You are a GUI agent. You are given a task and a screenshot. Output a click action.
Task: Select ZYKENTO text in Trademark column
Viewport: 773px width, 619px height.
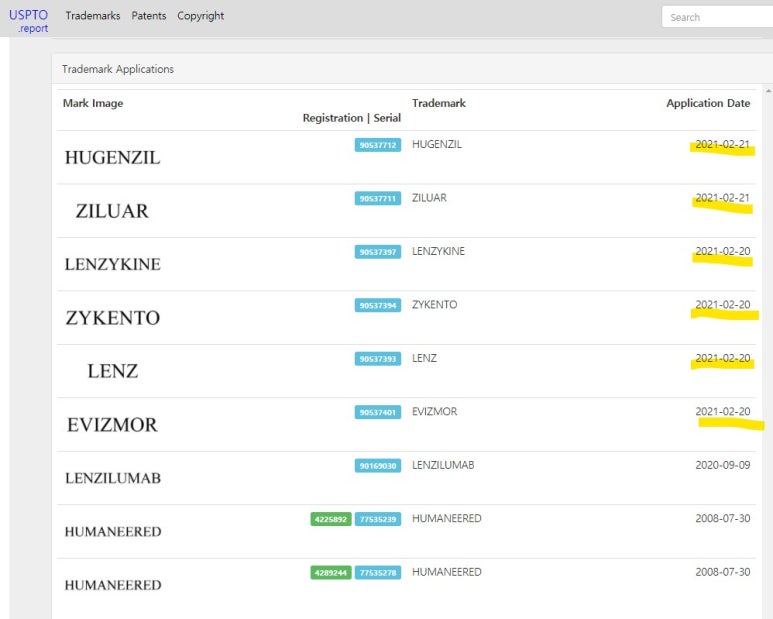click(x=434, y=305)
